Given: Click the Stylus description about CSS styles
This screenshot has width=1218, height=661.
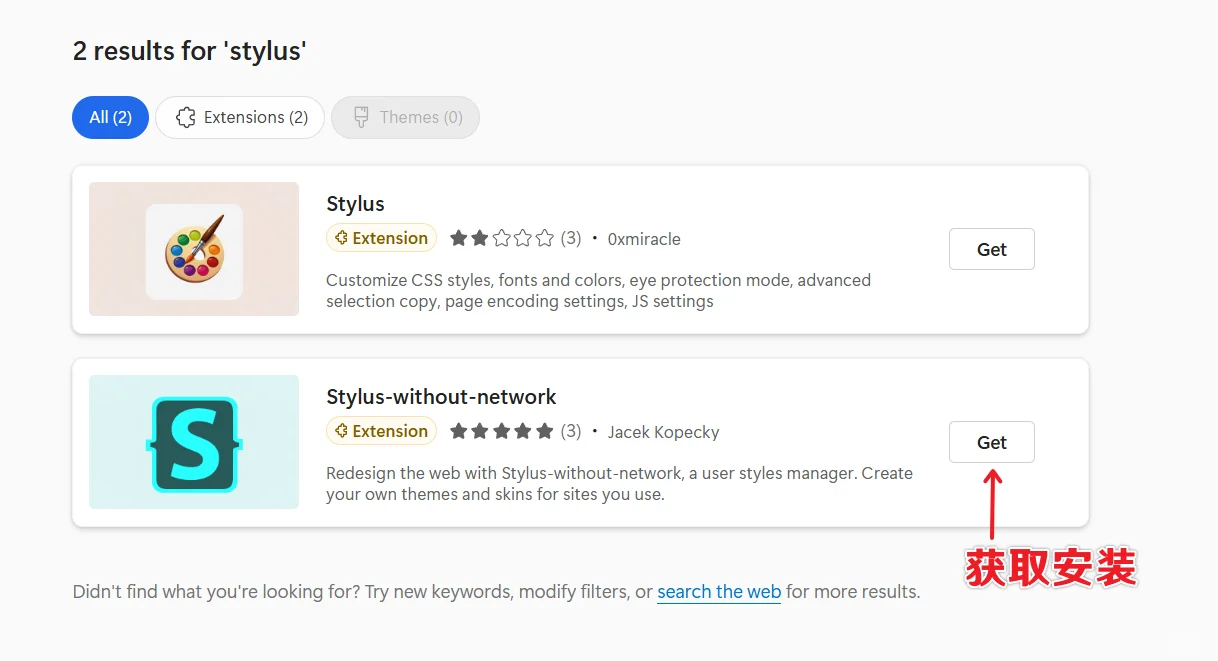Looking at the screenshot, I should [x=598, y=290].
